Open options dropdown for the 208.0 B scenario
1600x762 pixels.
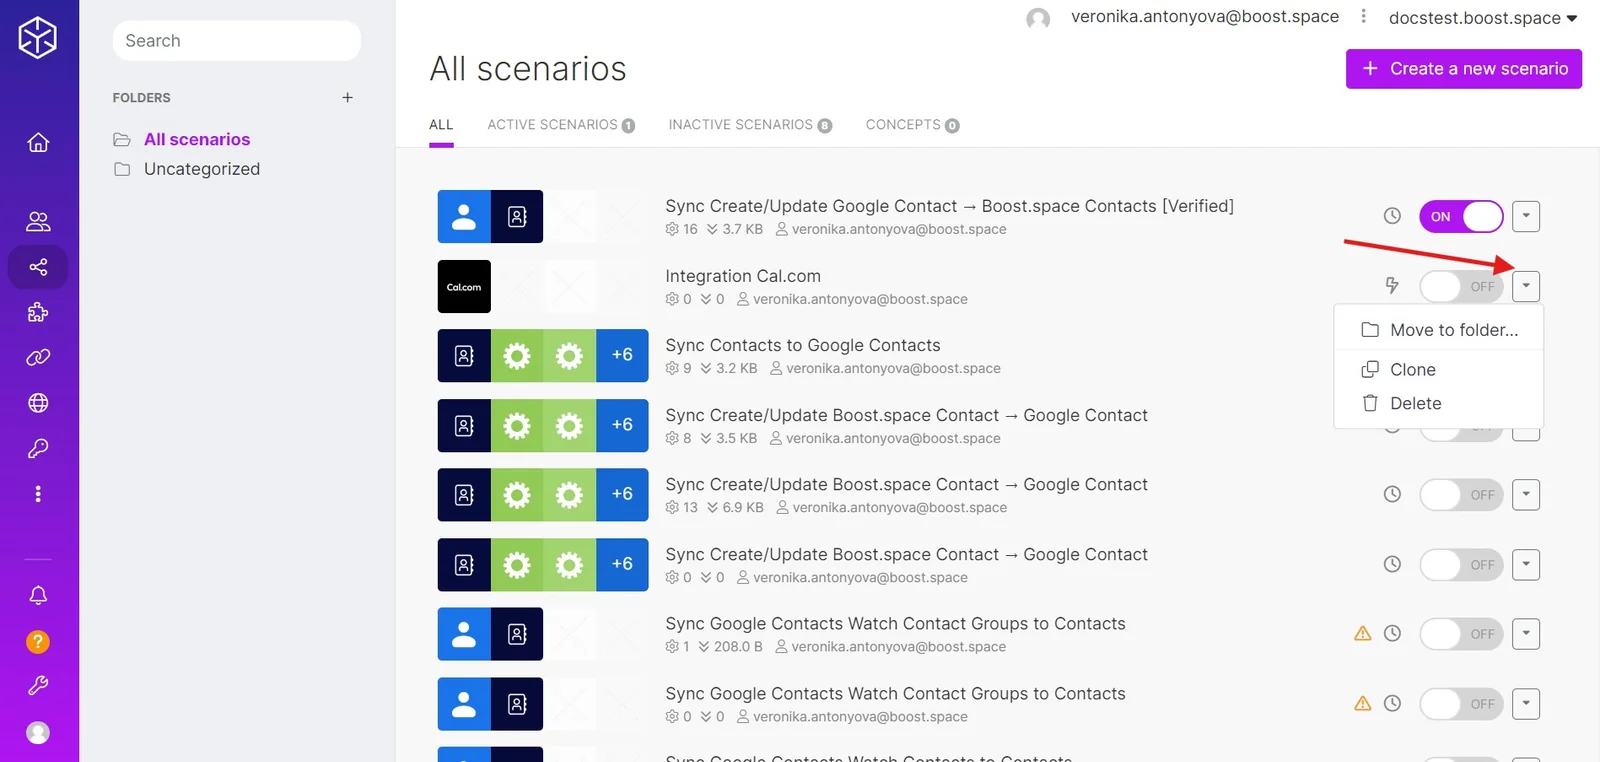pos(1526,633)
